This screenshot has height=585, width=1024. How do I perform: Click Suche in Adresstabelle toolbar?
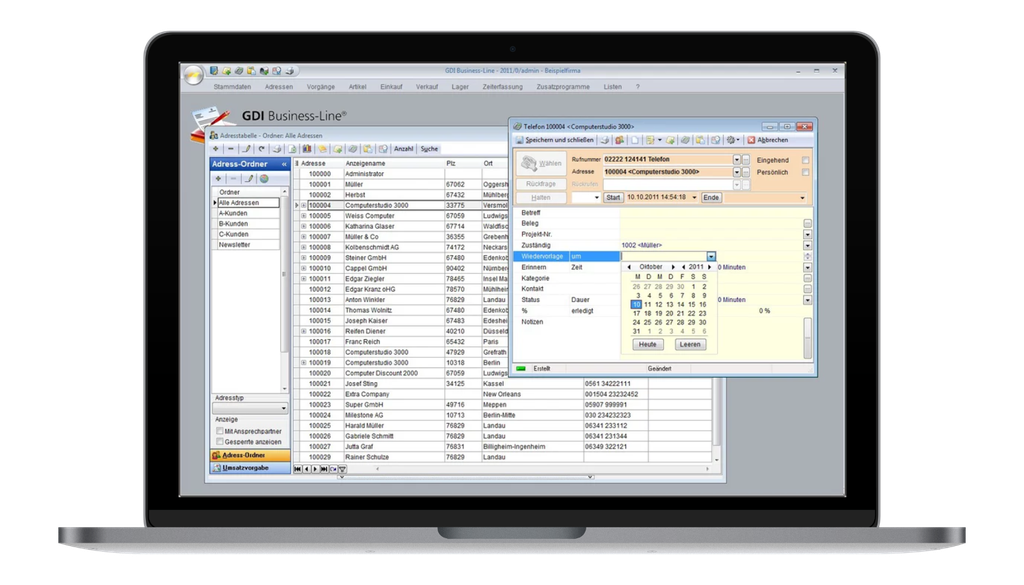(x=429, y=149)
